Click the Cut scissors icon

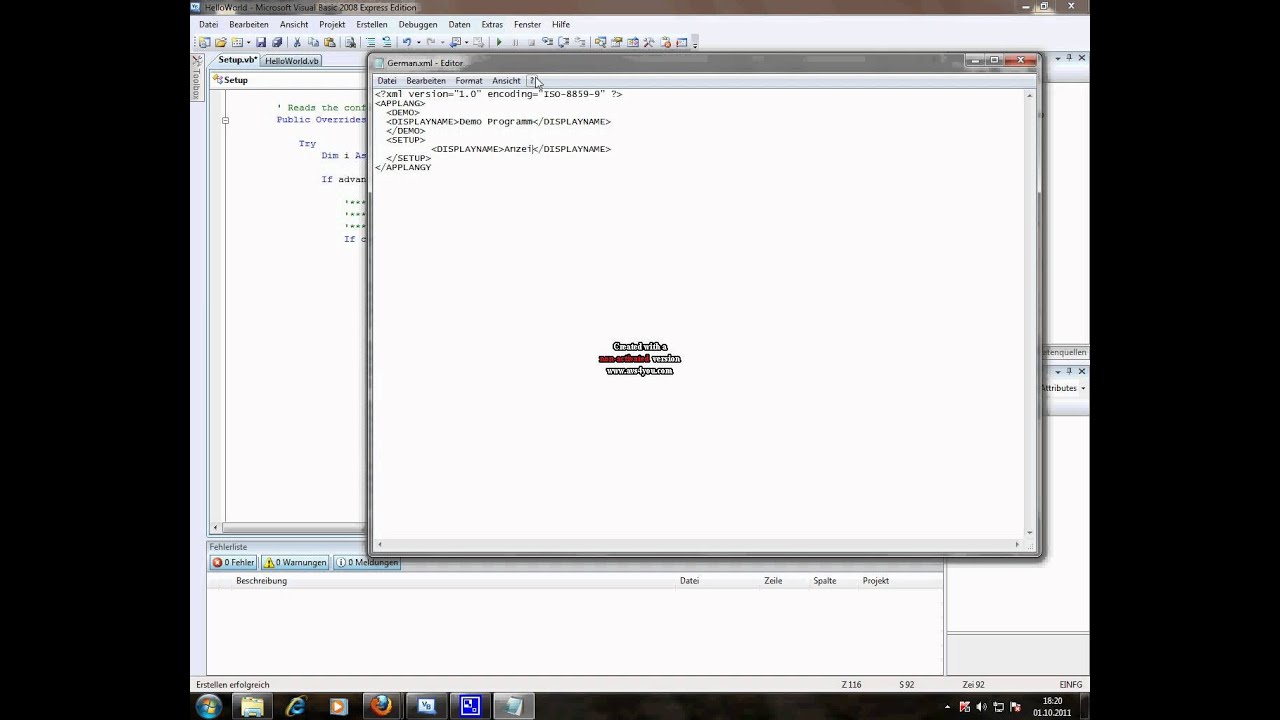297,42
